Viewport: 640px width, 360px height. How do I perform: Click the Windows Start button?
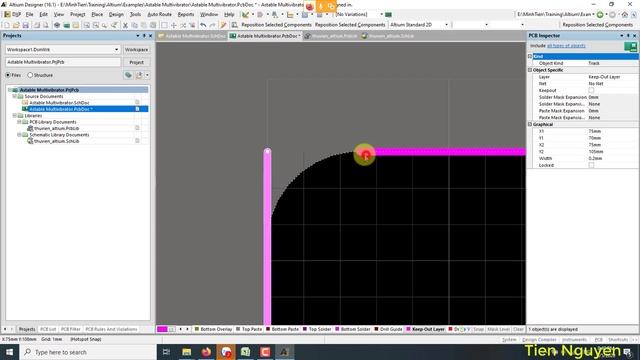tap(9, 352)
